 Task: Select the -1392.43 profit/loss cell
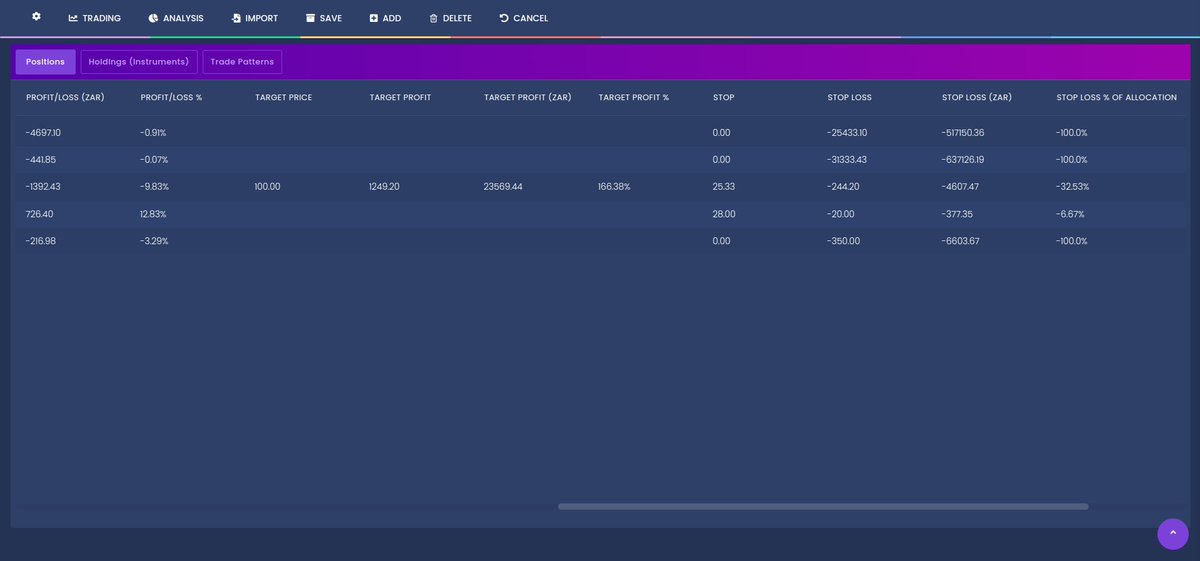[43, 187]
